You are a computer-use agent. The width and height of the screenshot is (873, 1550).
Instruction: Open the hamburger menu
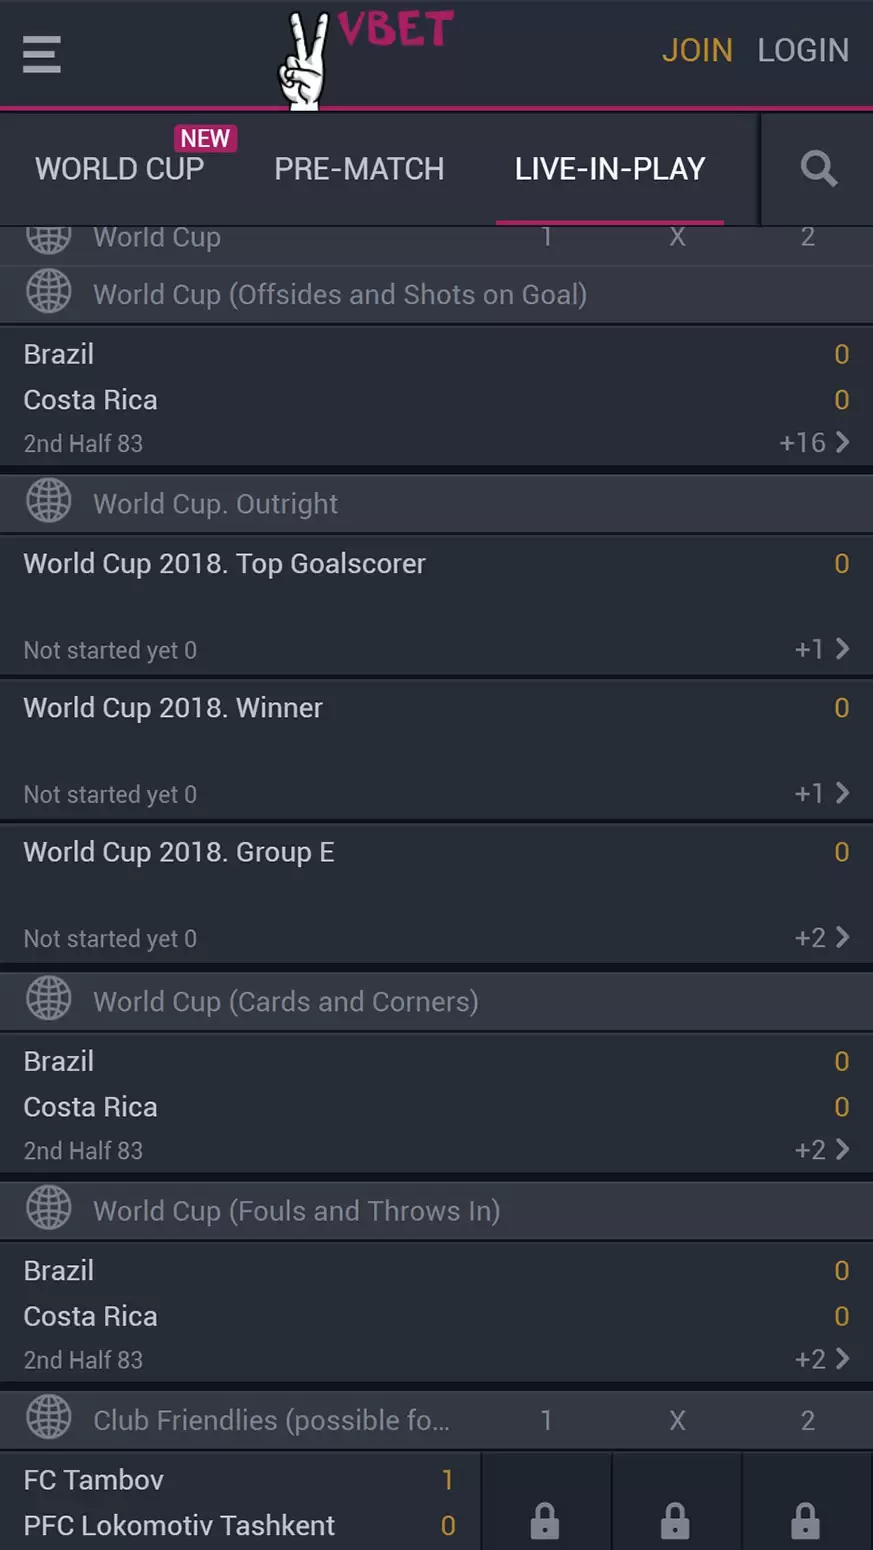[x=42, y=54]
